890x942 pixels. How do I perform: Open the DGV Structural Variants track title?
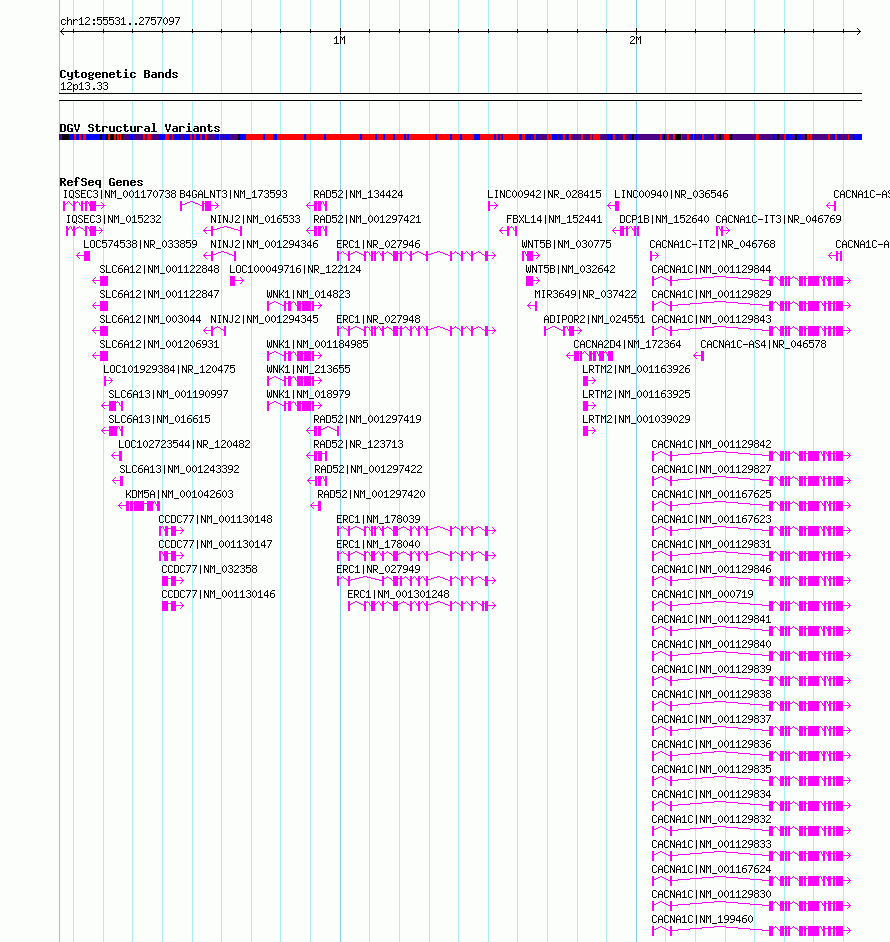coord(139,128)
